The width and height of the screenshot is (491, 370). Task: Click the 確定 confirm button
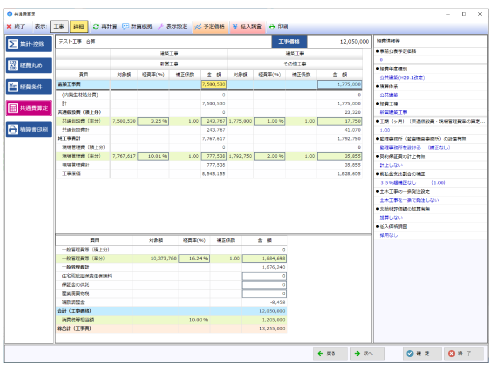pyautogui.click(x=422, y=354)
